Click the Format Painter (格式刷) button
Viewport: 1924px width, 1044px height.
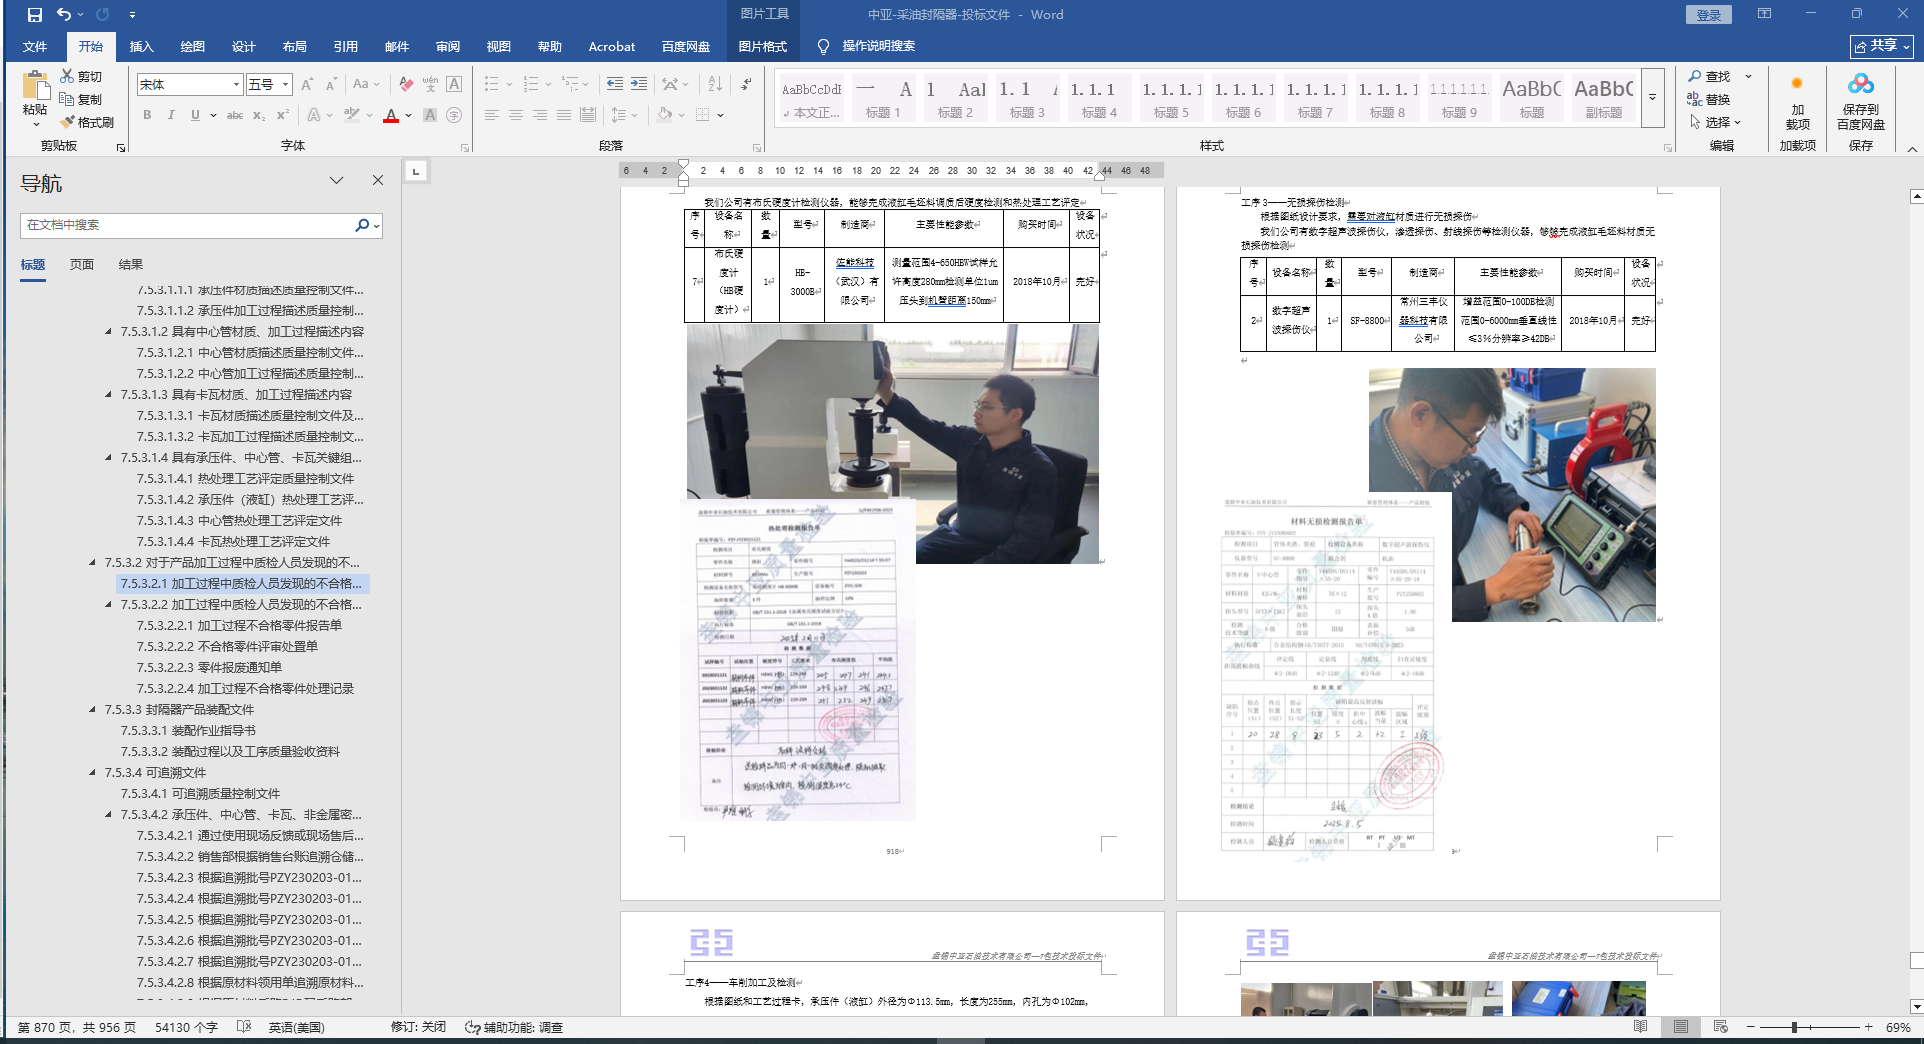[x=87, y=122]
